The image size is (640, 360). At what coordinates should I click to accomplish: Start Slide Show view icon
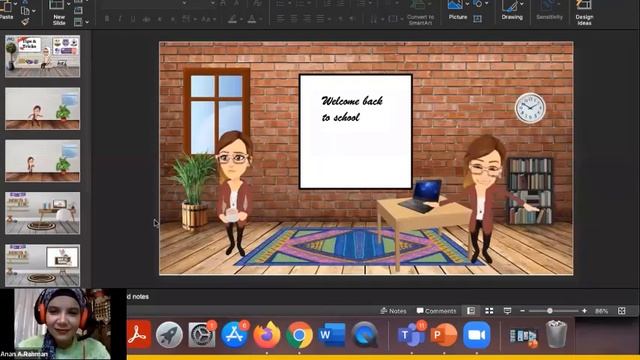pos(507,311)
